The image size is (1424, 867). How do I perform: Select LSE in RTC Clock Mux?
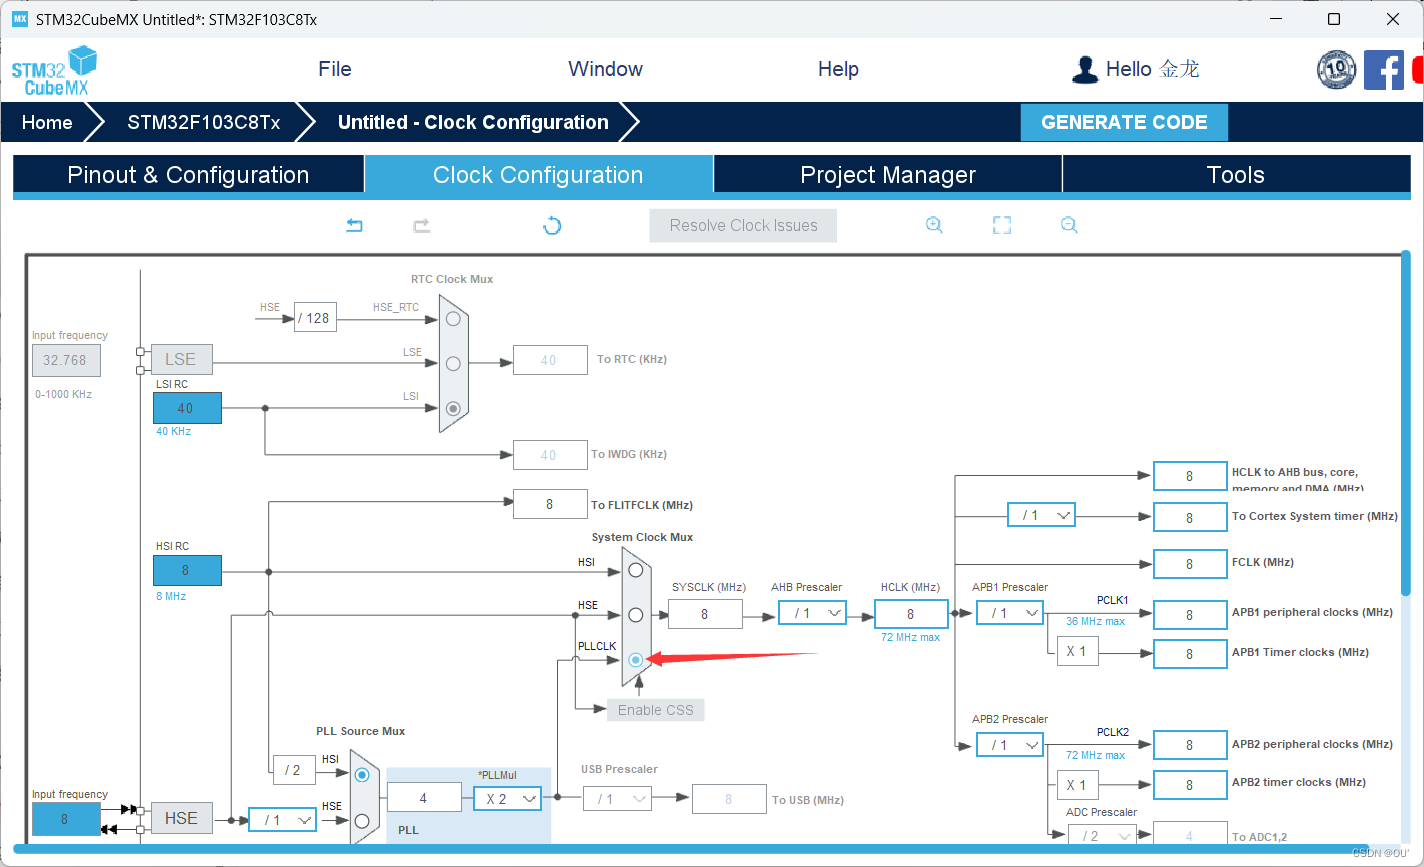(453, 363)
